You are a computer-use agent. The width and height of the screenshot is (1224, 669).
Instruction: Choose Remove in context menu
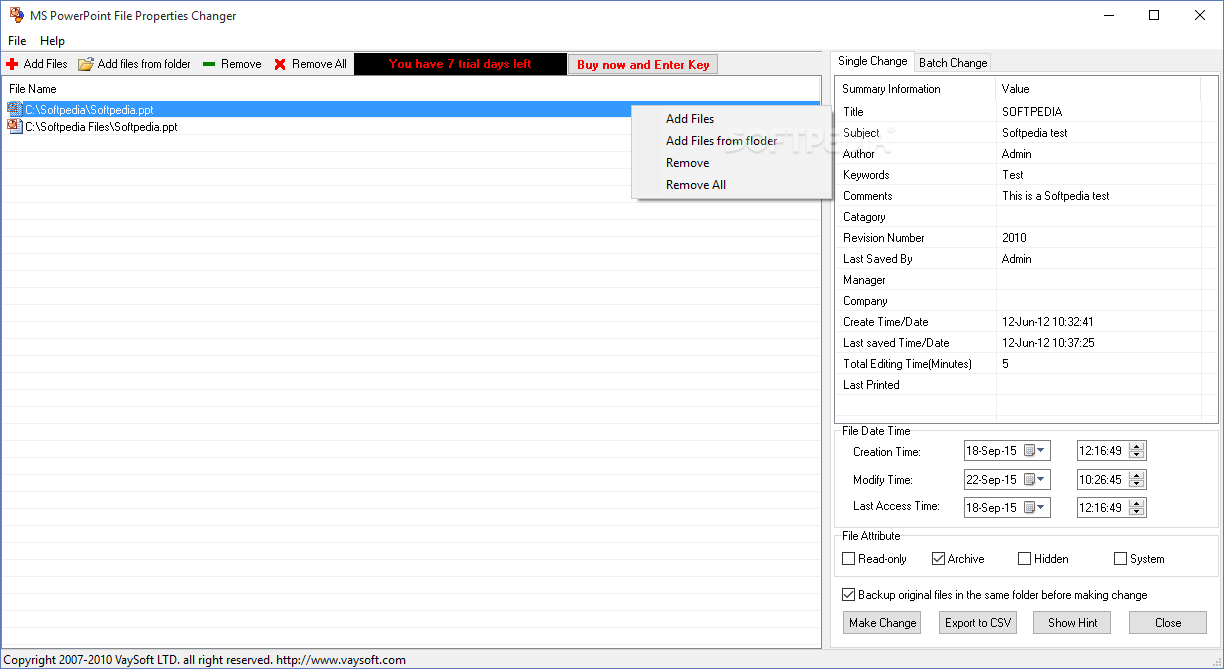(732, 163)
